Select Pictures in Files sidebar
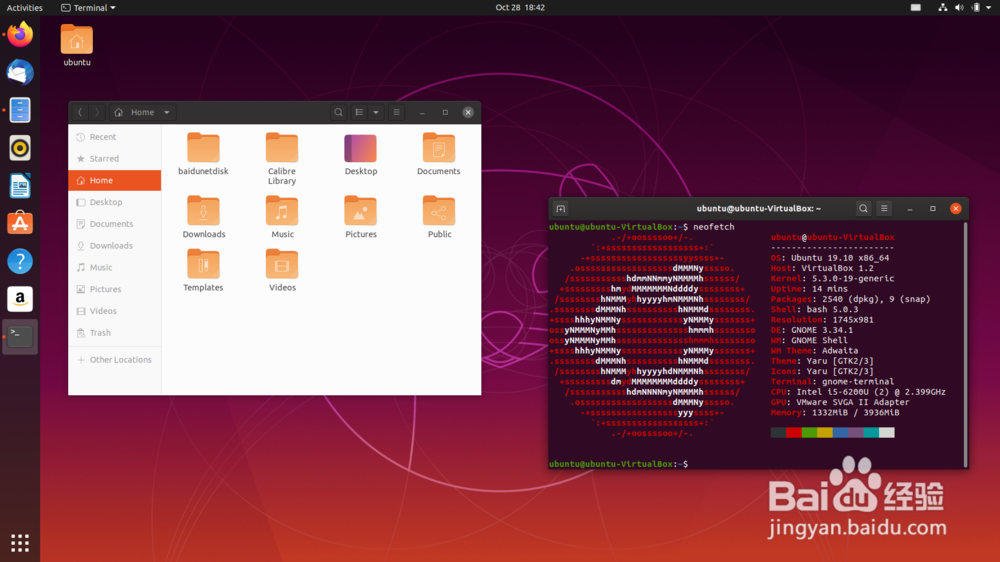This screenshot has height=562, width=1000. 115,289
